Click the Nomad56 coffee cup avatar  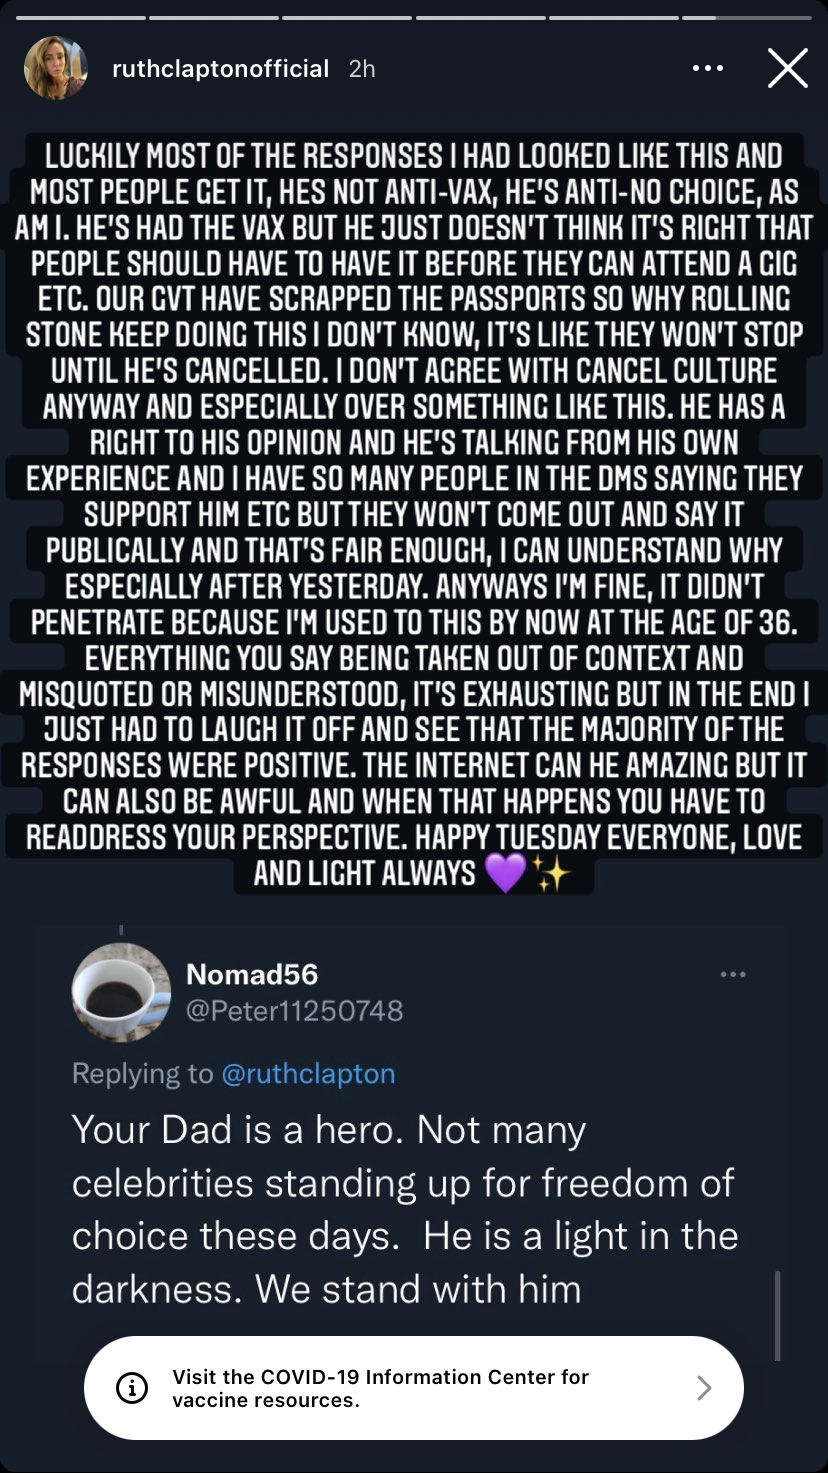(121, 992)
